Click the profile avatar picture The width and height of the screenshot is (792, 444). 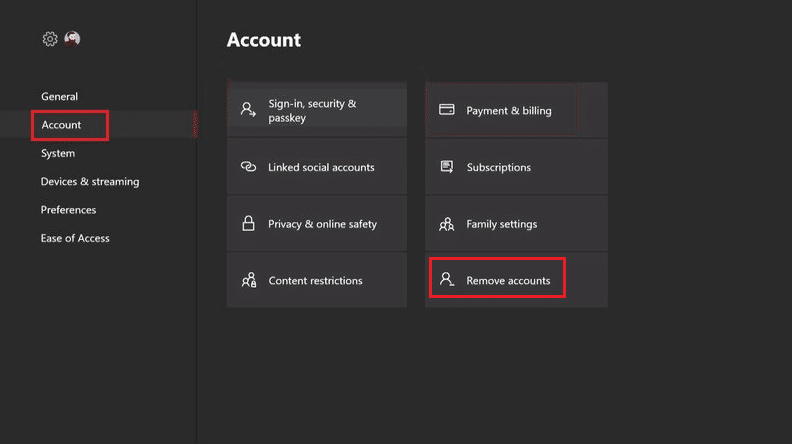72,39
